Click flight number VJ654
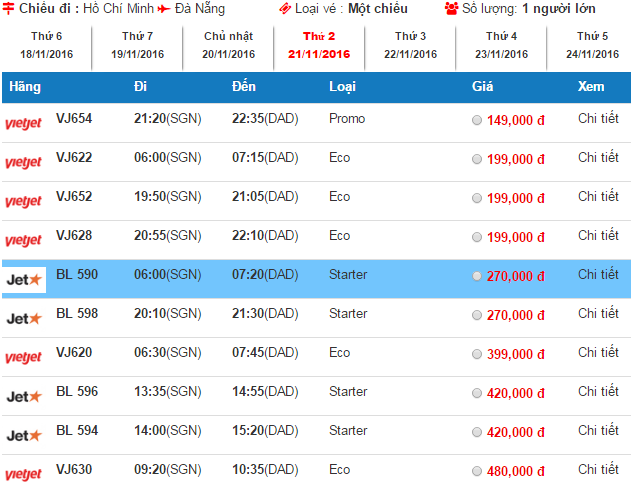Viewport: 631px width, 493px height. tap(74, 118)
